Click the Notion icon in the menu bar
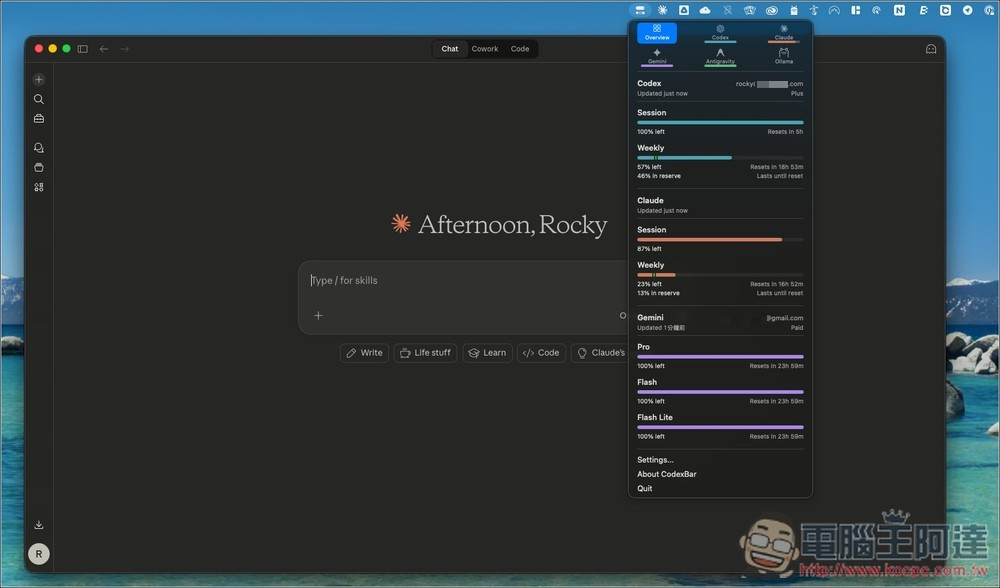 [x=899, y=10]
